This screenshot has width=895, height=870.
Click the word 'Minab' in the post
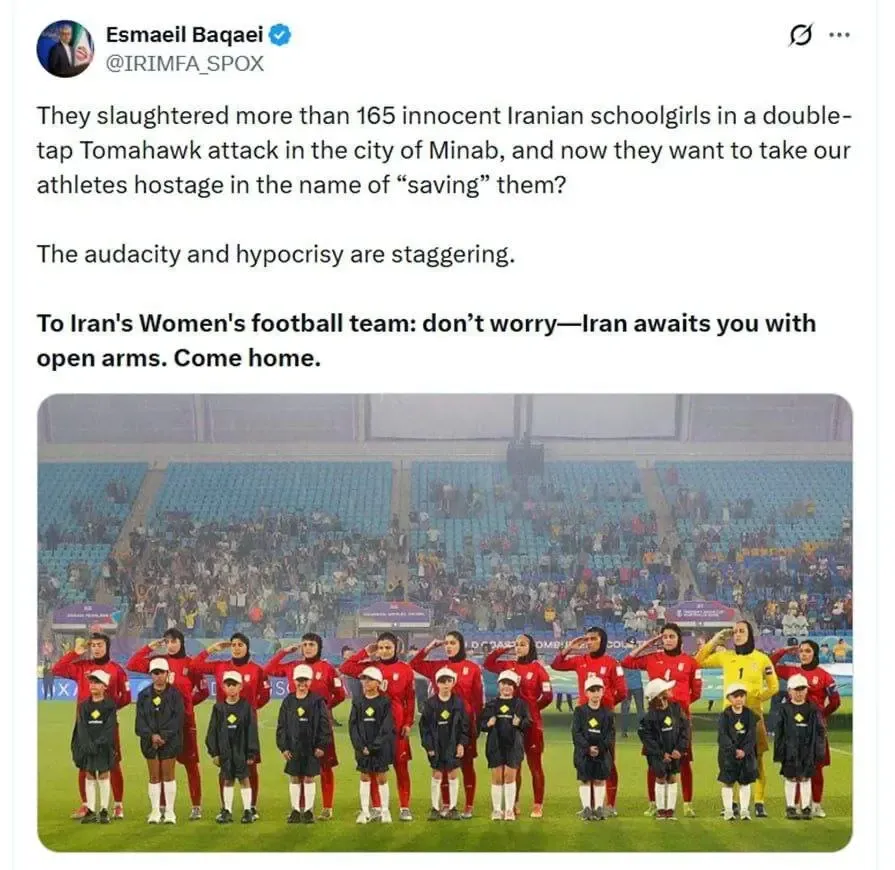464,151
